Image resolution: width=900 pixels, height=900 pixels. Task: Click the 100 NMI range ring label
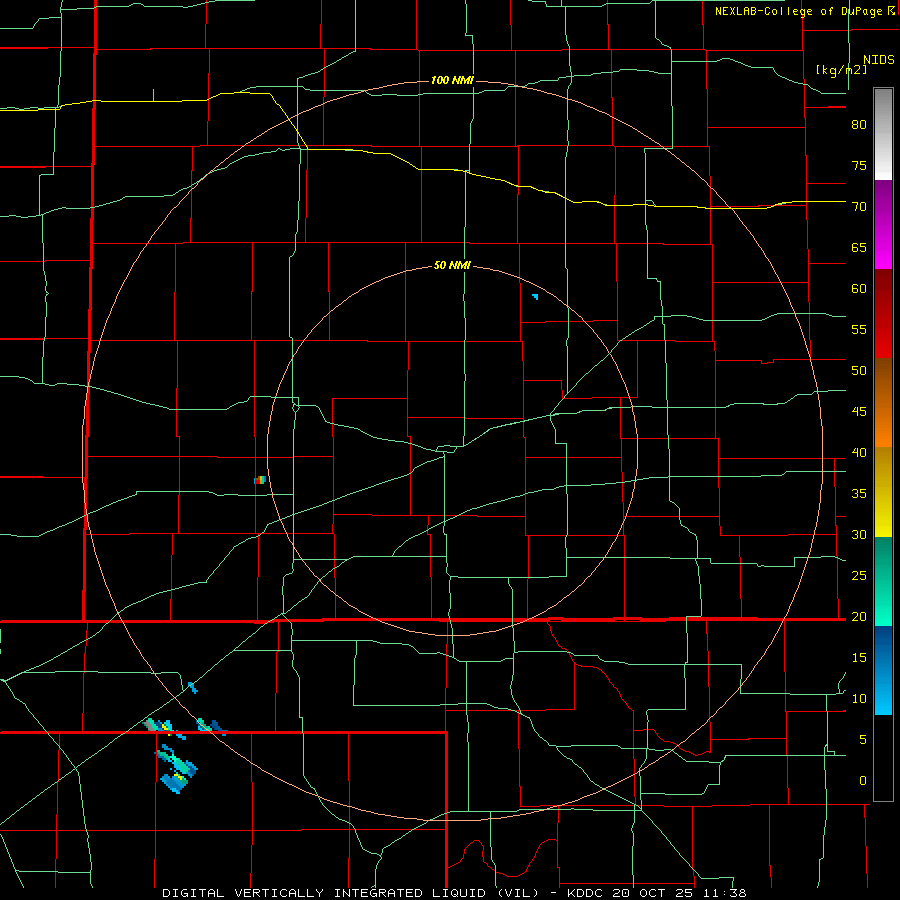click(x=452, y=80)
